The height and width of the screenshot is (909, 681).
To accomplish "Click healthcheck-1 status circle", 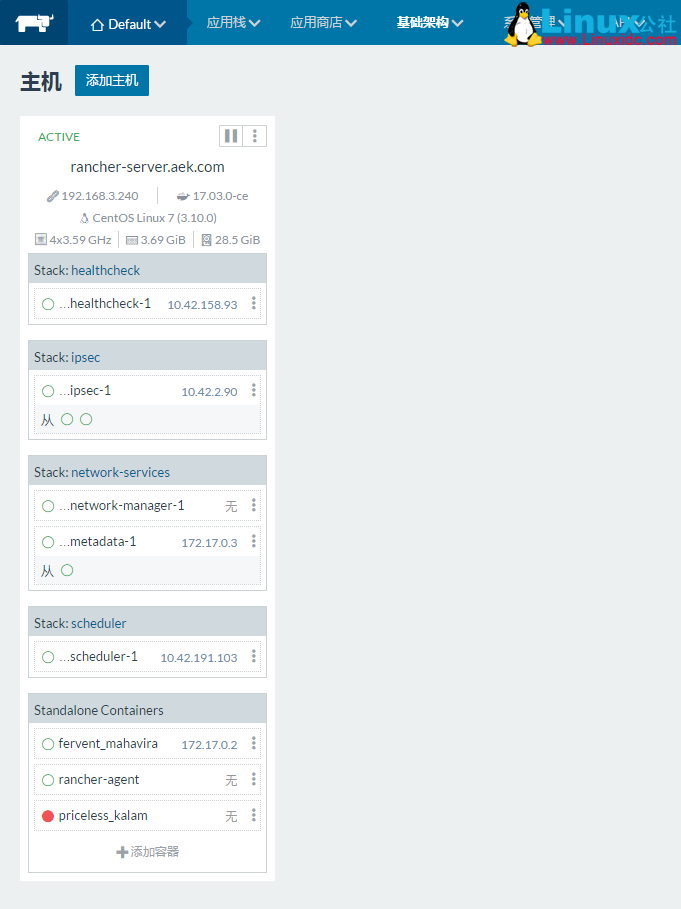I will (x=48, y=304).
